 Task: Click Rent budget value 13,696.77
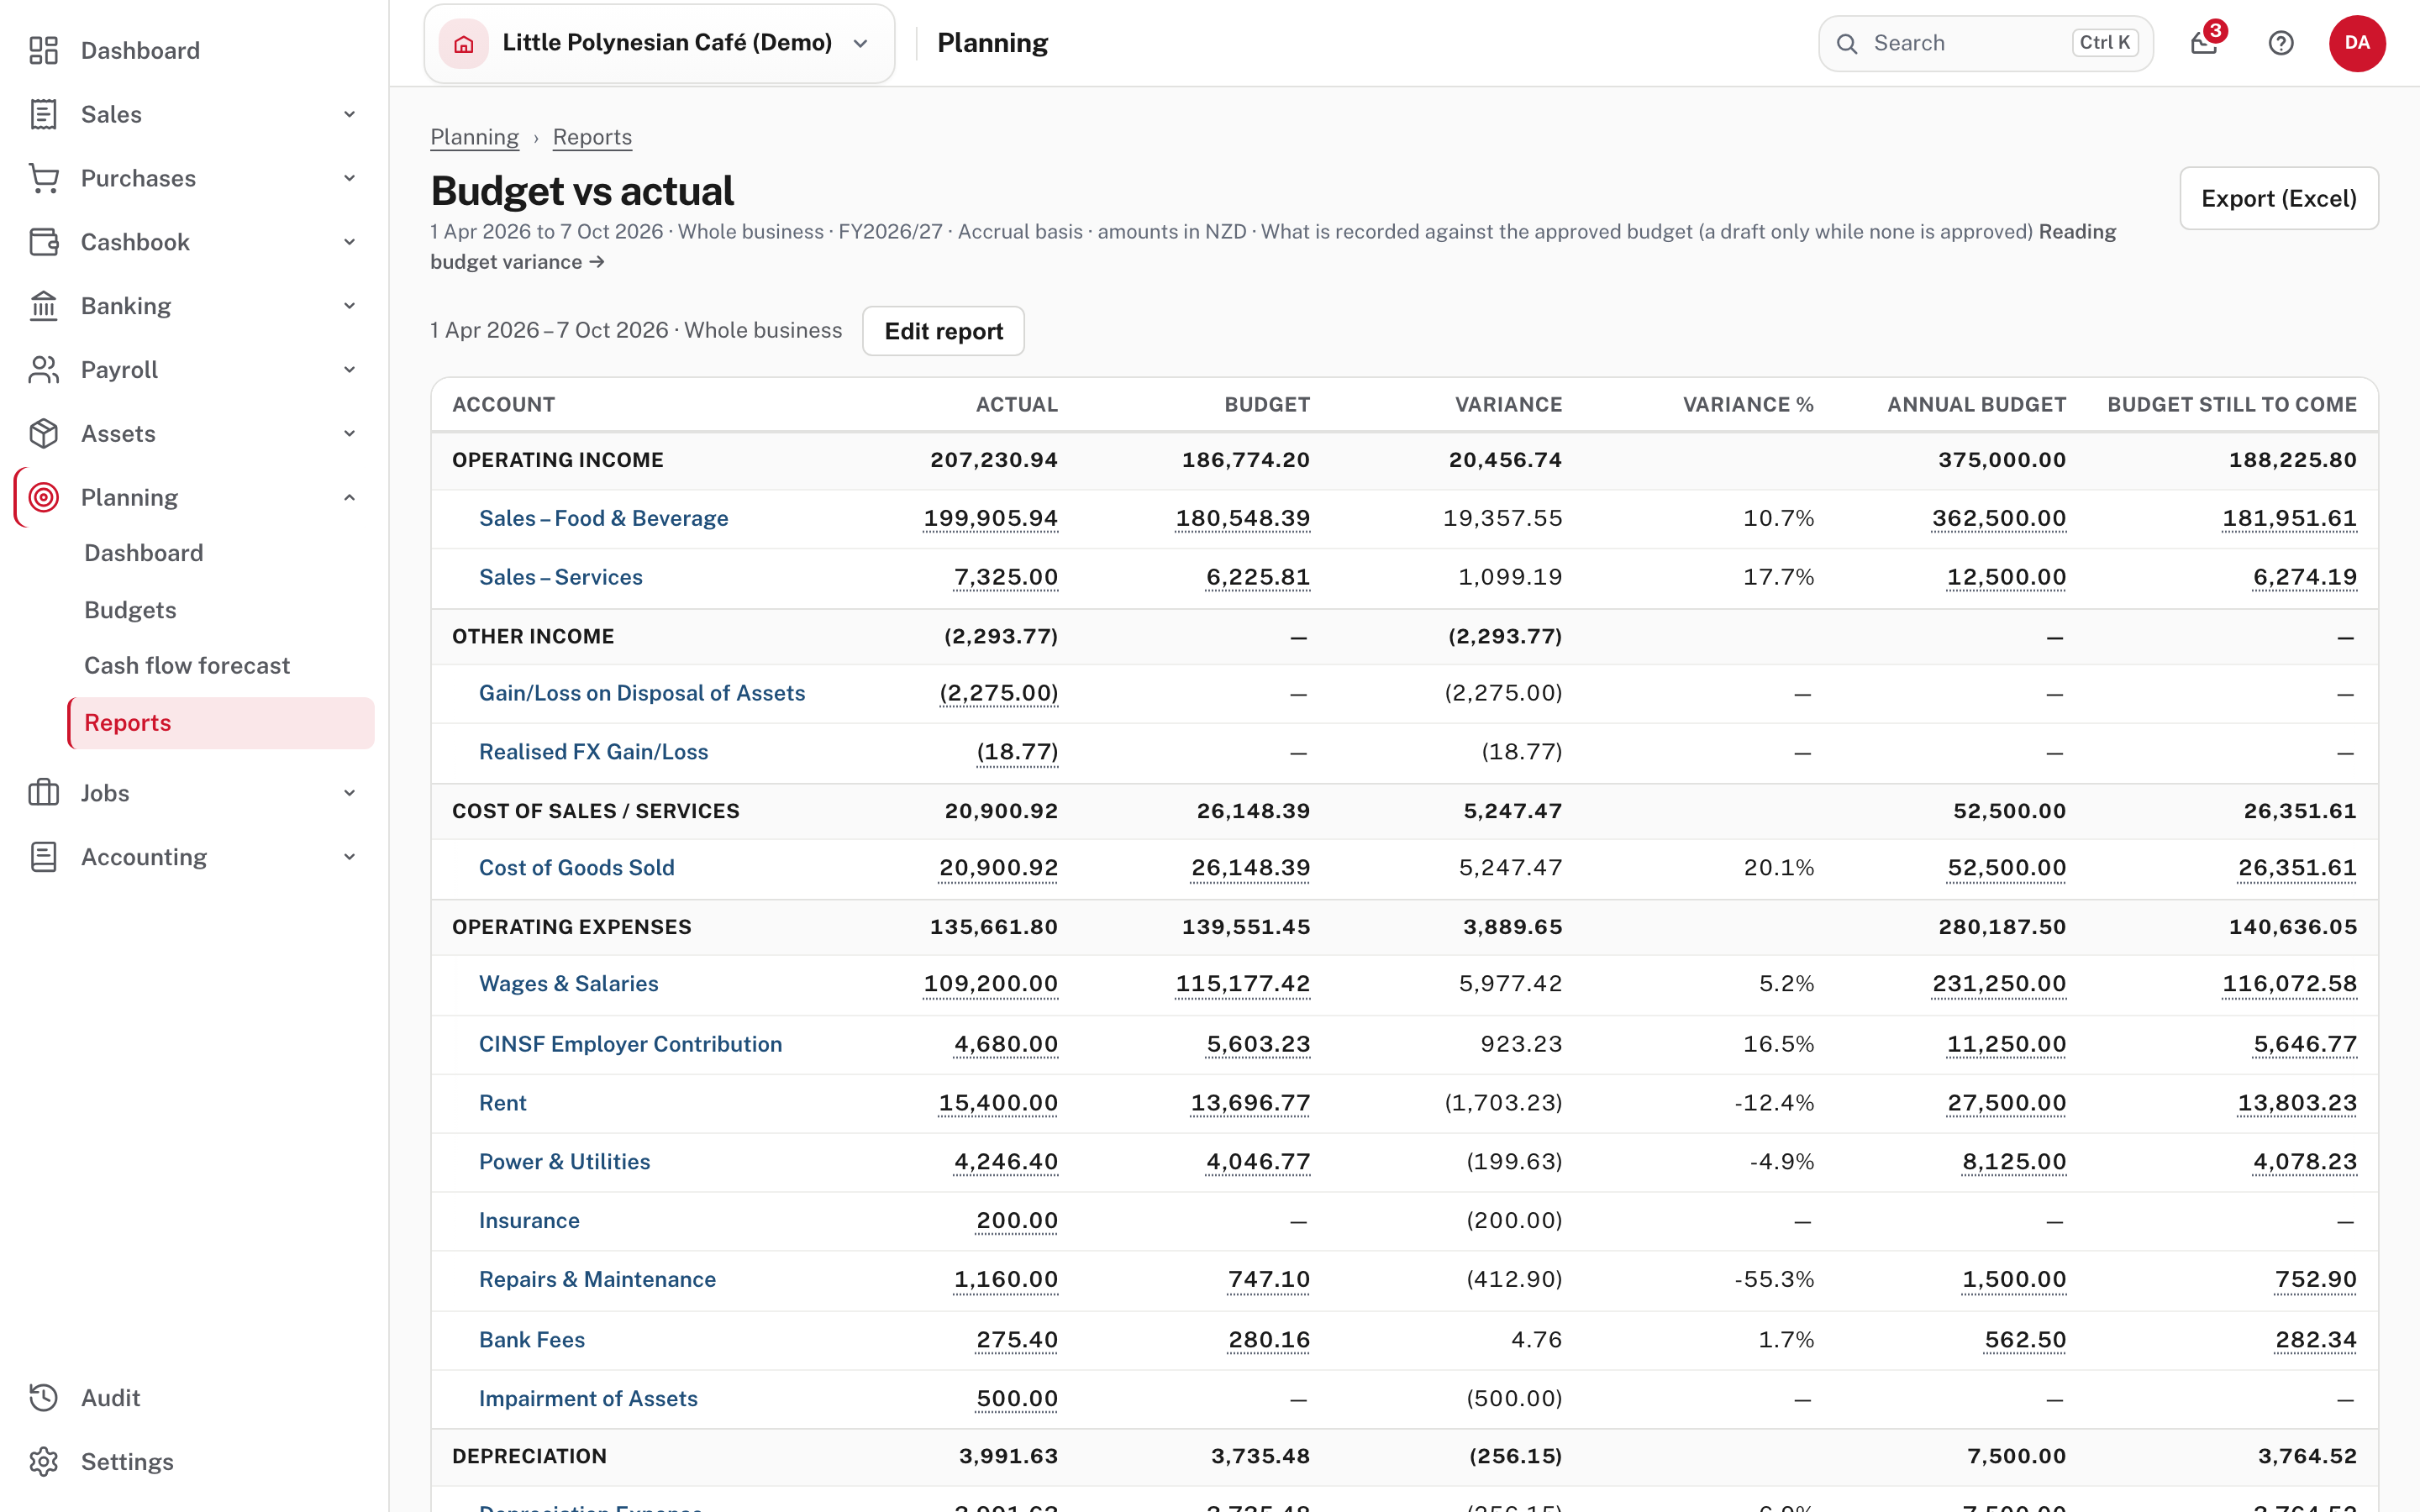1250,1103
